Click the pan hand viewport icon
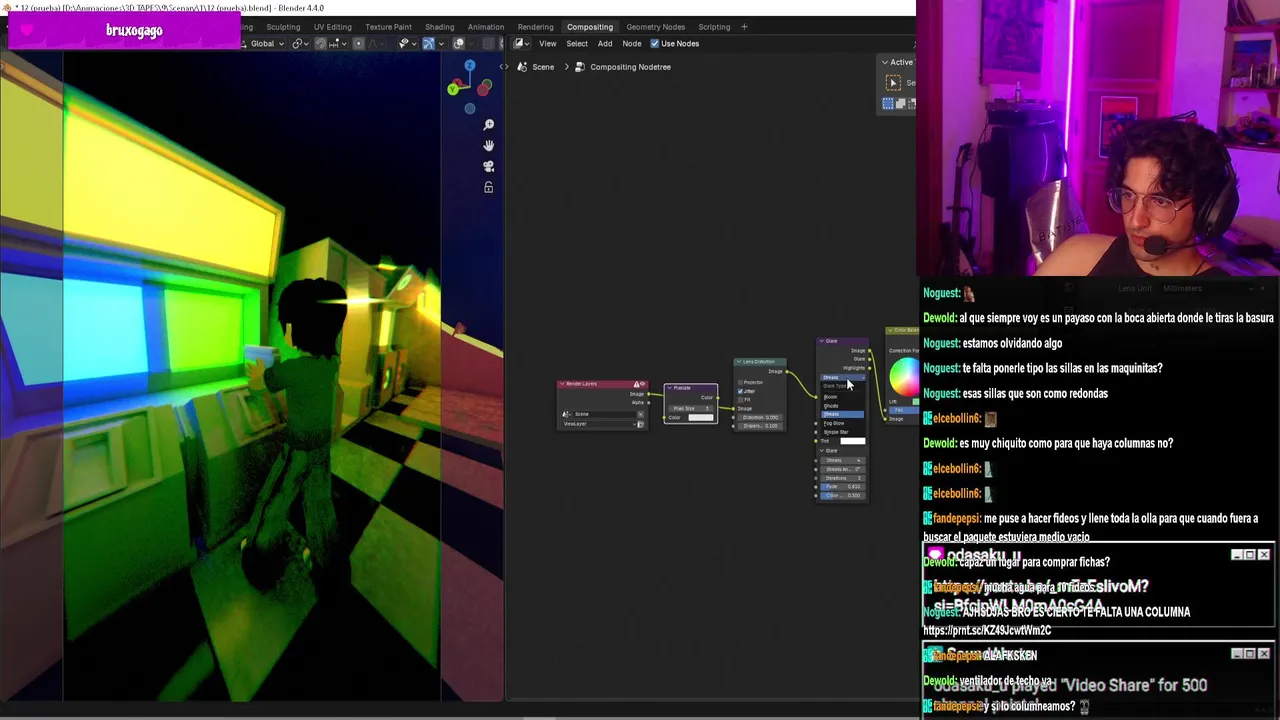1280x720 pixels. [x=489, y=146]
